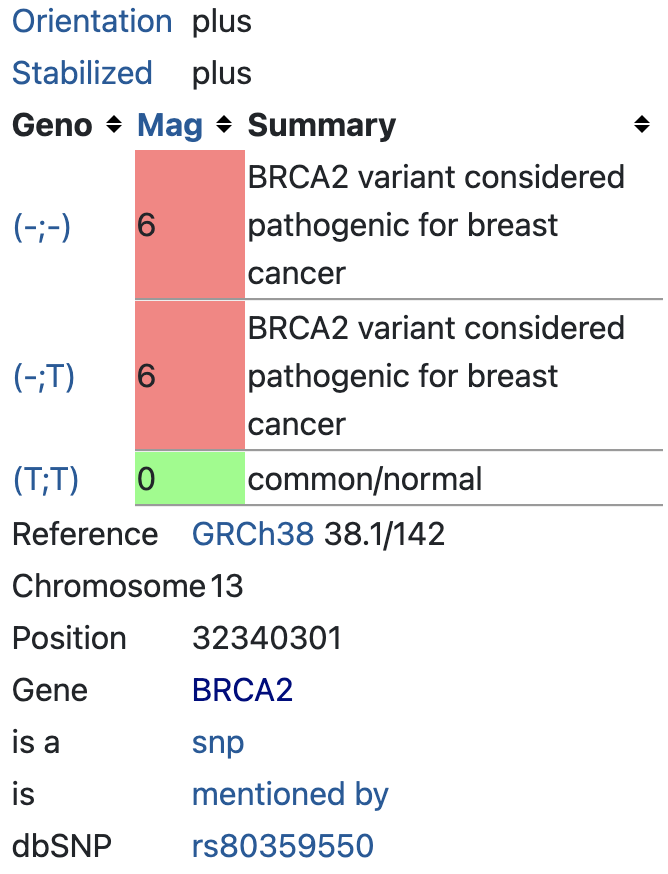Open the Stabilized link
668x874 pixels.
81,73
